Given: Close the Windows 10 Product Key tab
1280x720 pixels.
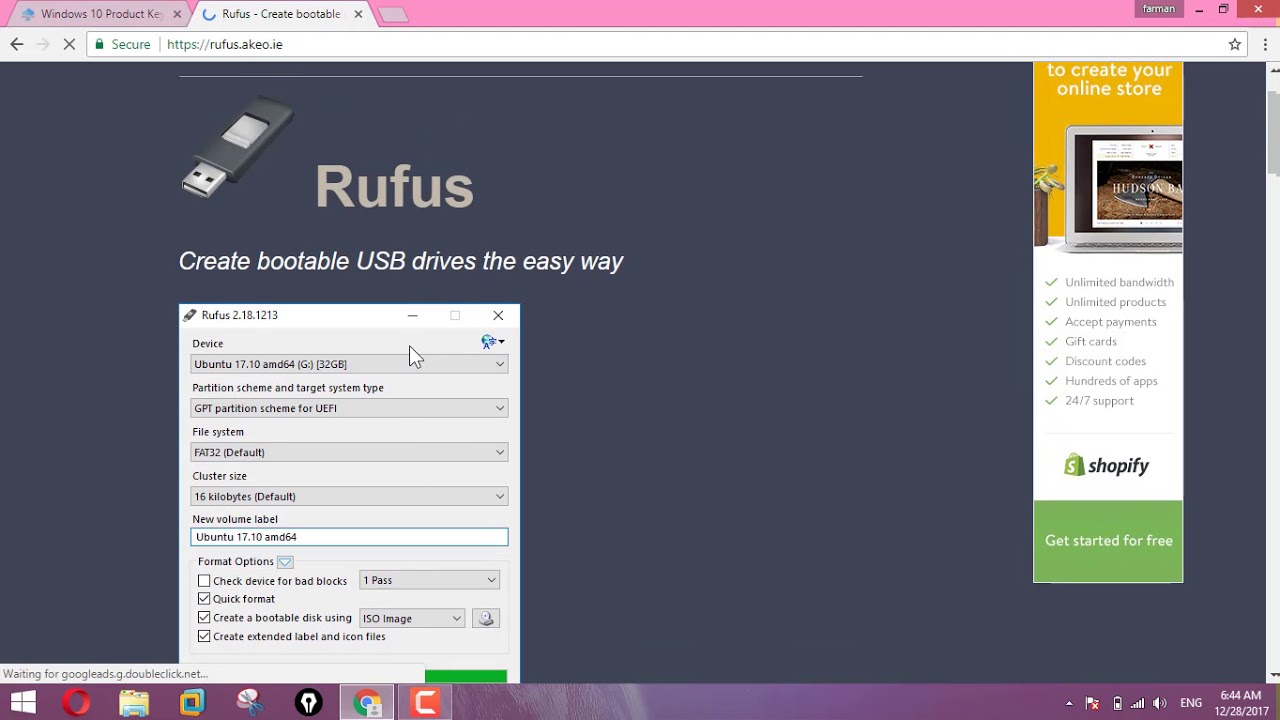Looking at the screenshot, I should [177, 14].
